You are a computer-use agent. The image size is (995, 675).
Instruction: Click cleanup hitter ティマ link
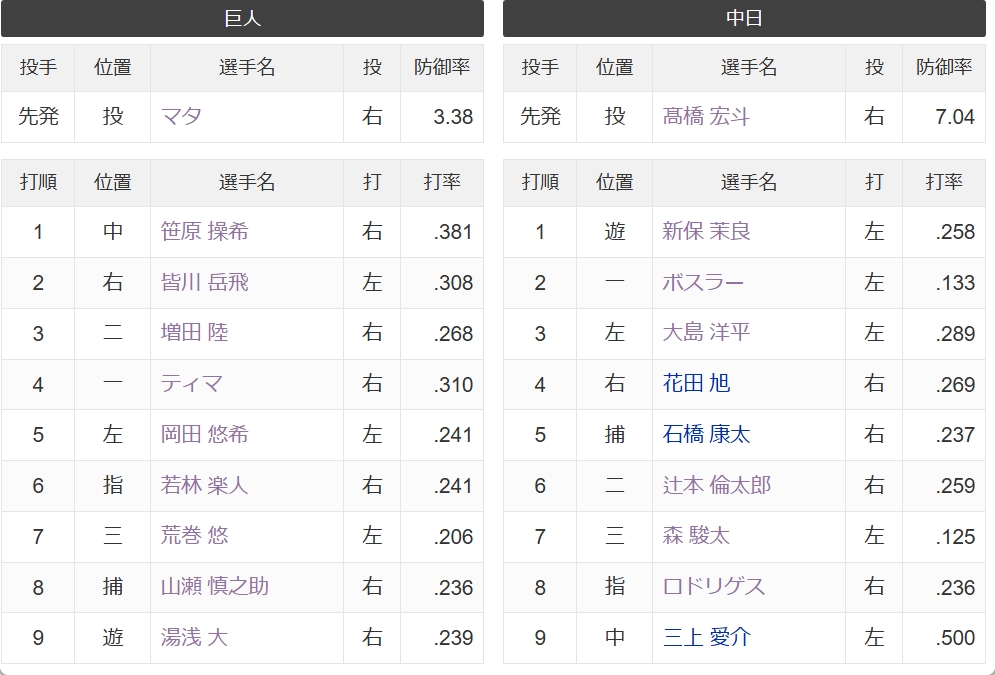coord(192,384)
